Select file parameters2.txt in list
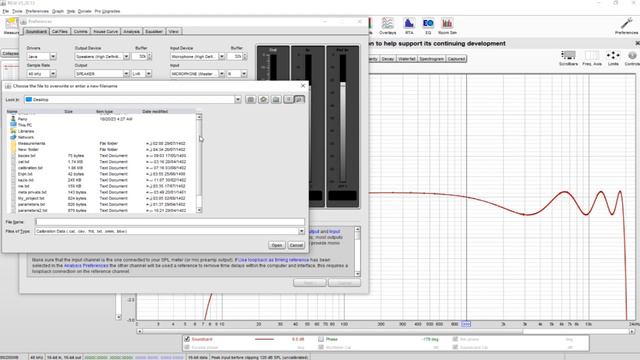This screenshot has height=360, width=640. (x=32, y=211)
